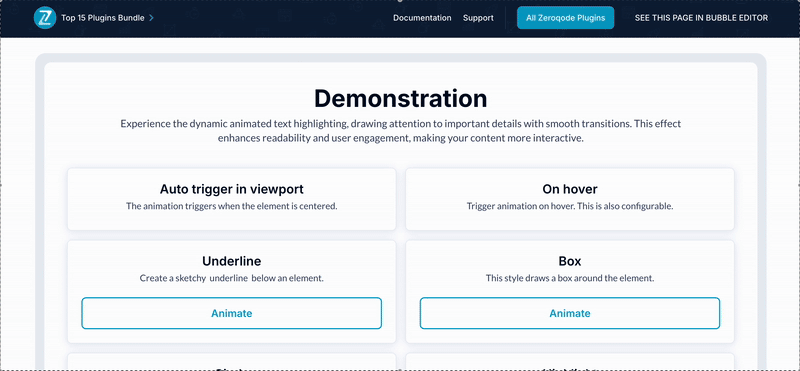
Task: Click the 'Experience the dynamic animated text' description paragraph
Action: (401, 131)
